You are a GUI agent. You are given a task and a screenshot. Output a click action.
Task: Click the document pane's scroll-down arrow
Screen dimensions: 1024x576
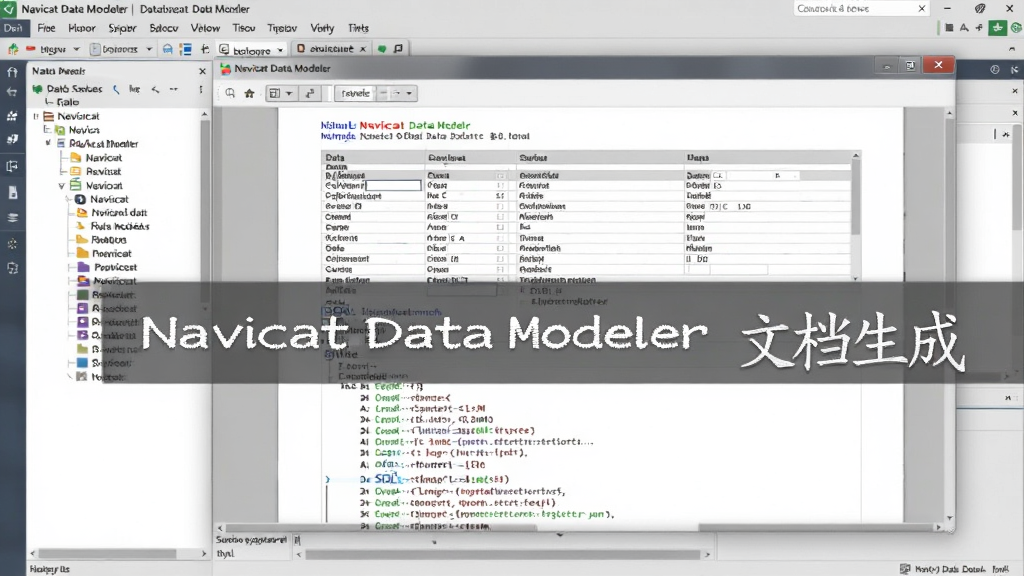(950, 517)
